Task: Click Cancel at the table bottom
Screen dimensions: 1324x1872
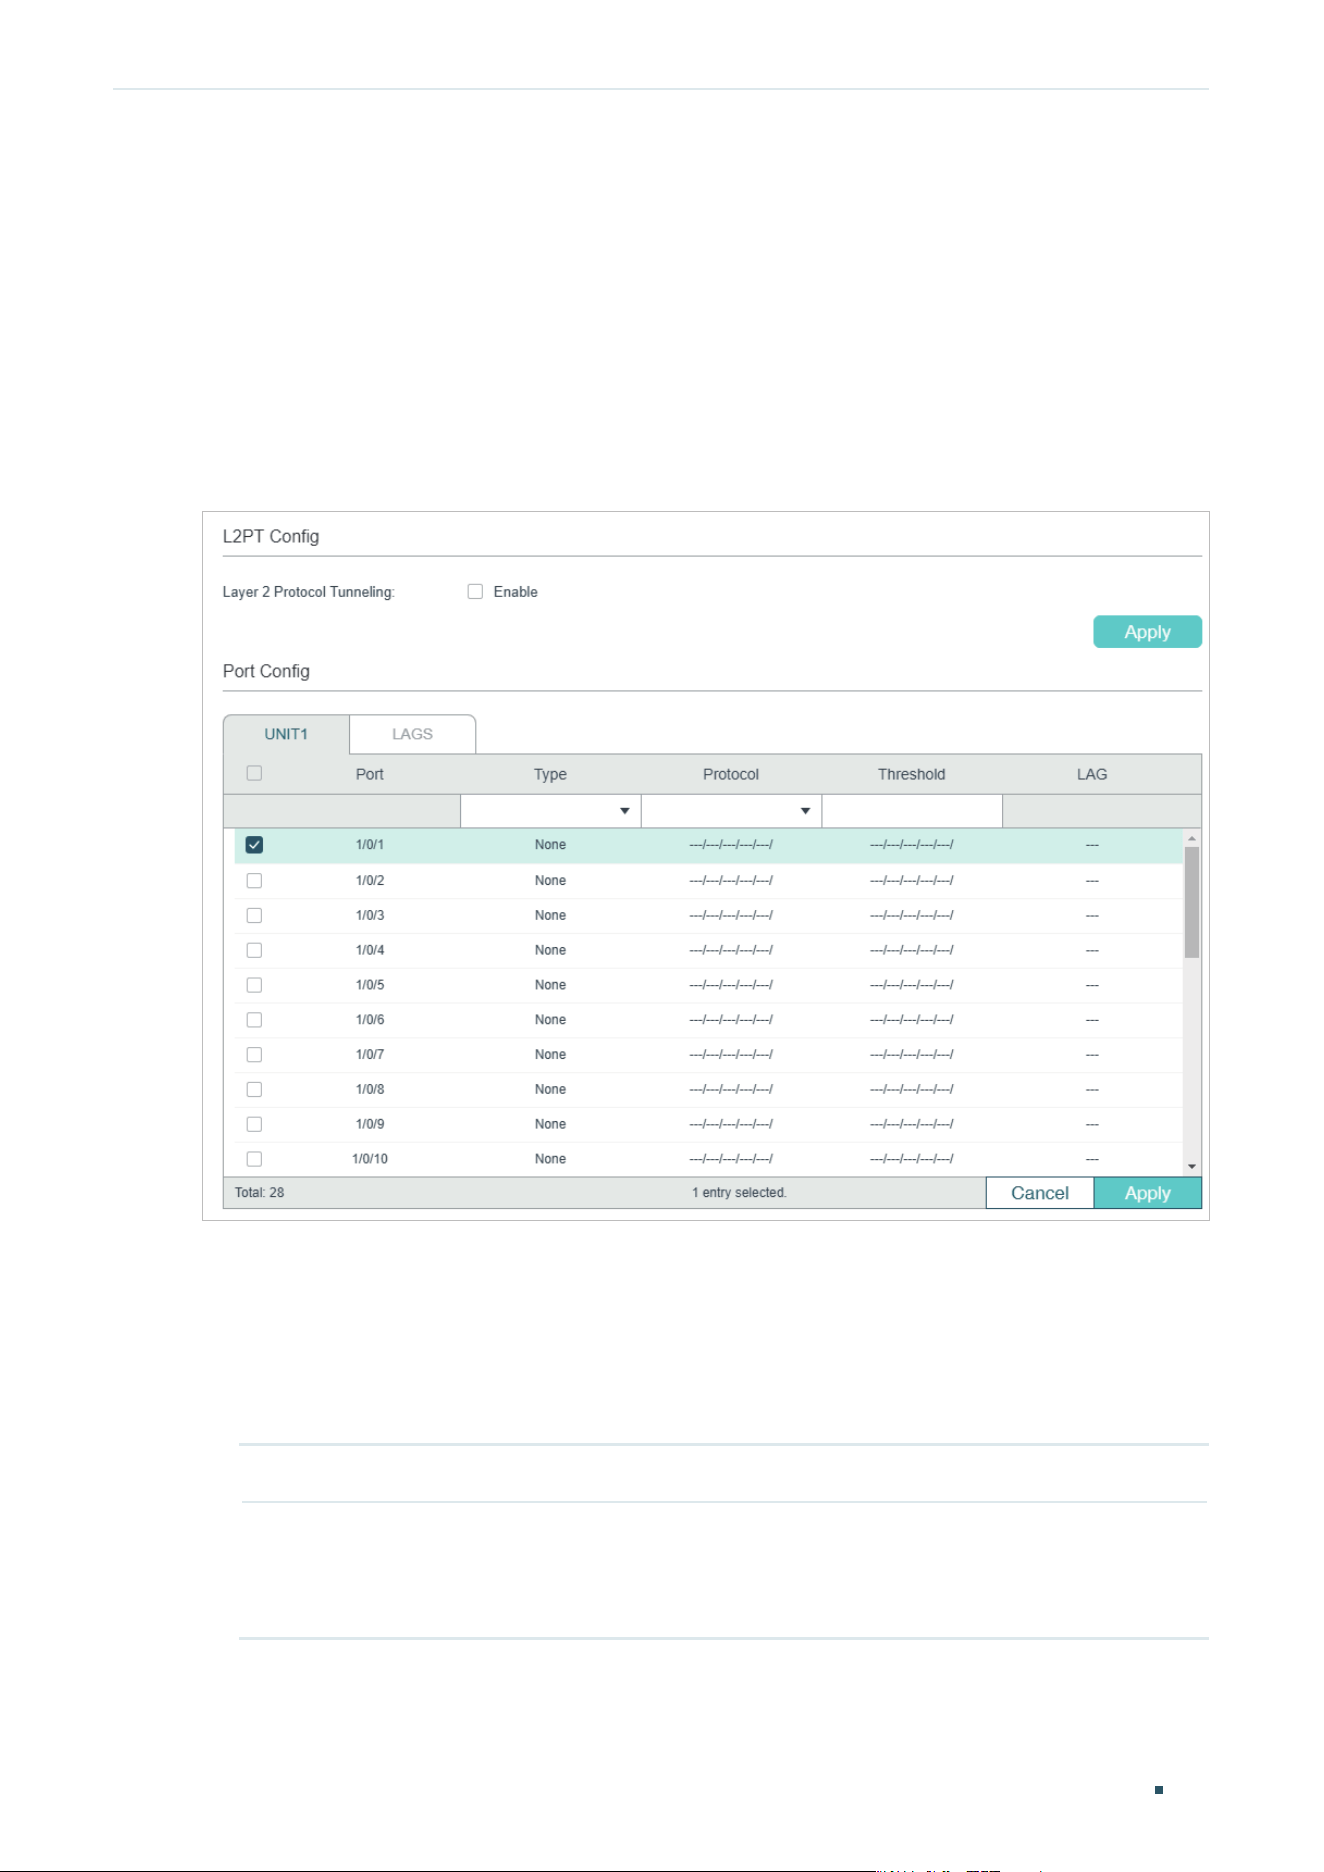Action: pos(1040,1193)
